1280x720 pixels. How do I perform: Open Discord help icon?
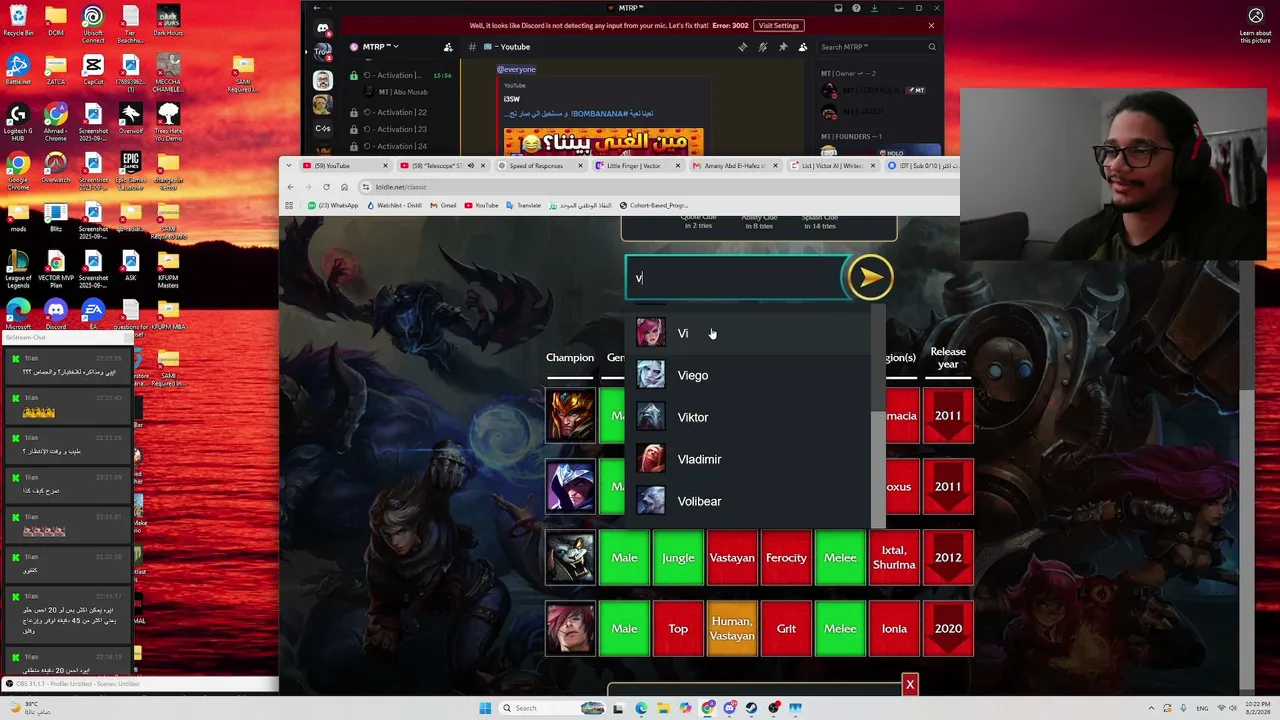(856, 8)
